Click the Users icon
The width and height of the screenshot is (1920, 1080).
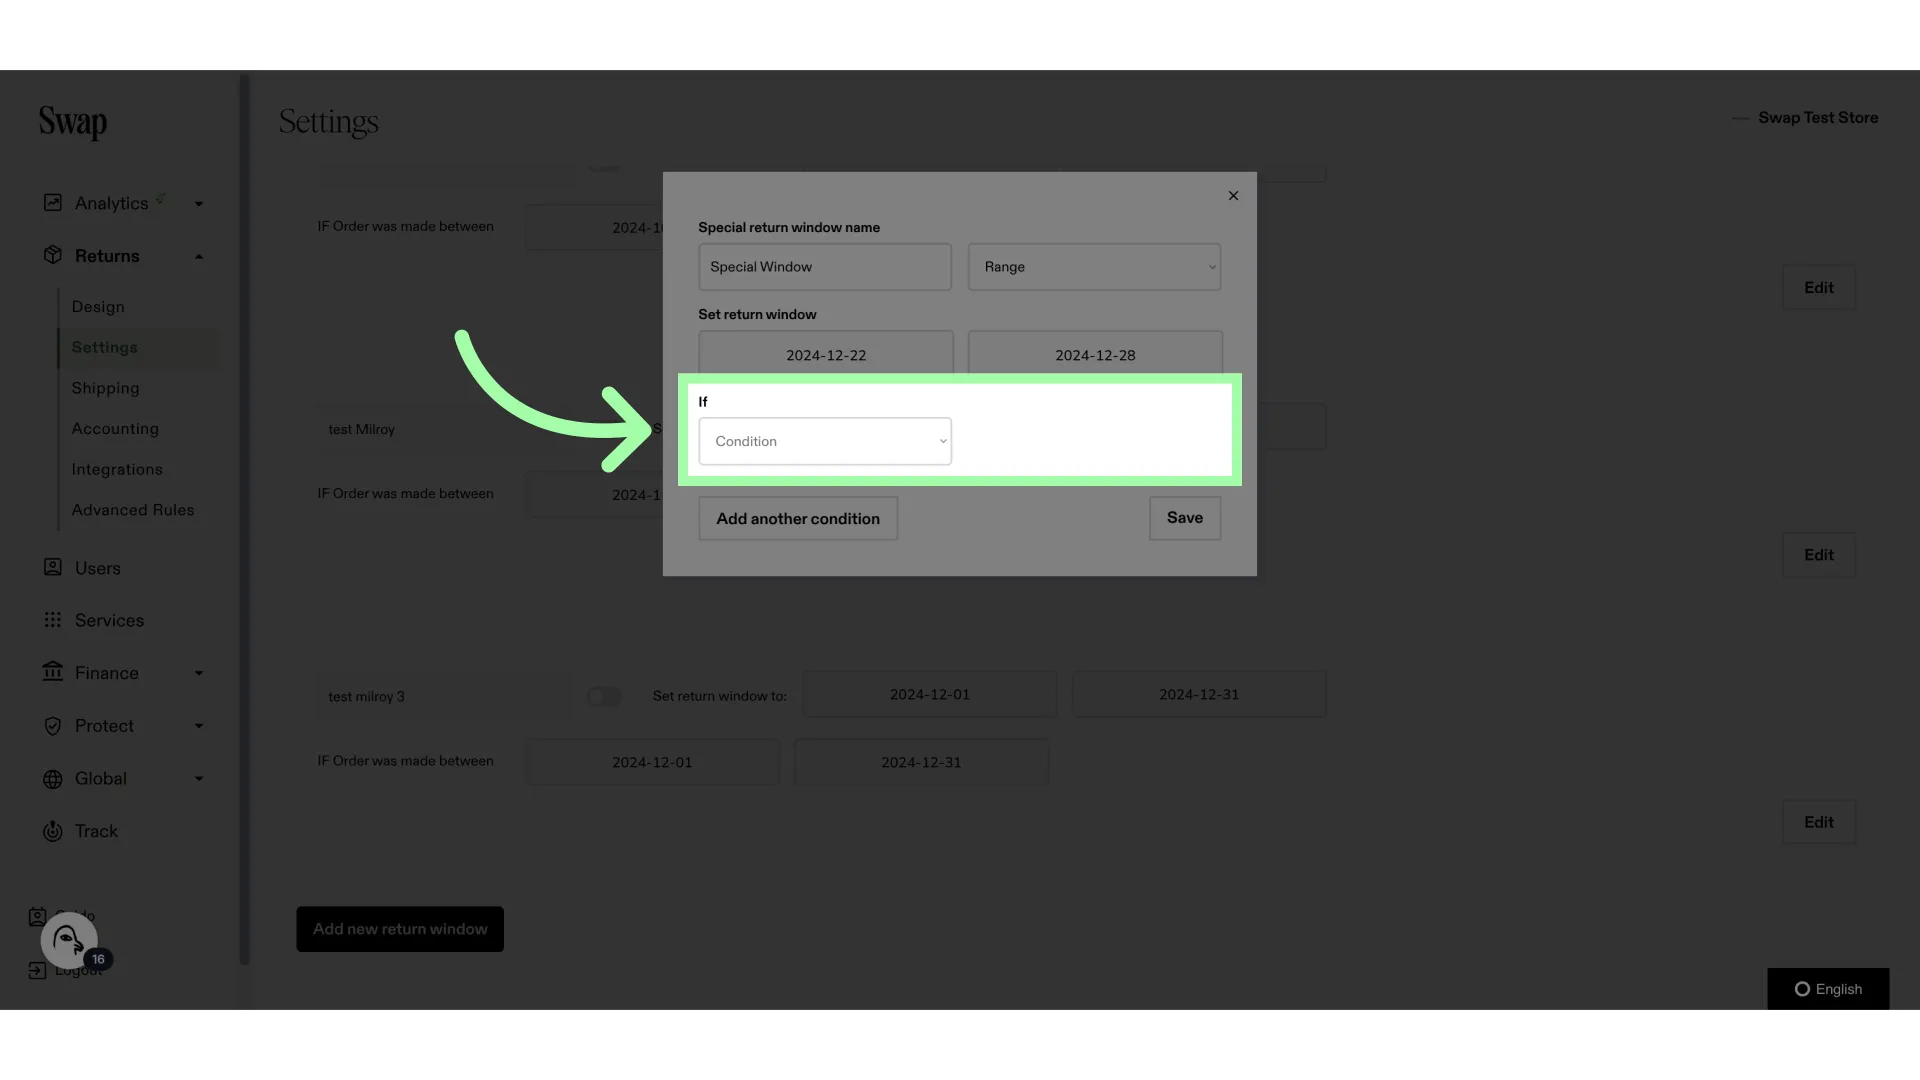[x=53, y=567]
